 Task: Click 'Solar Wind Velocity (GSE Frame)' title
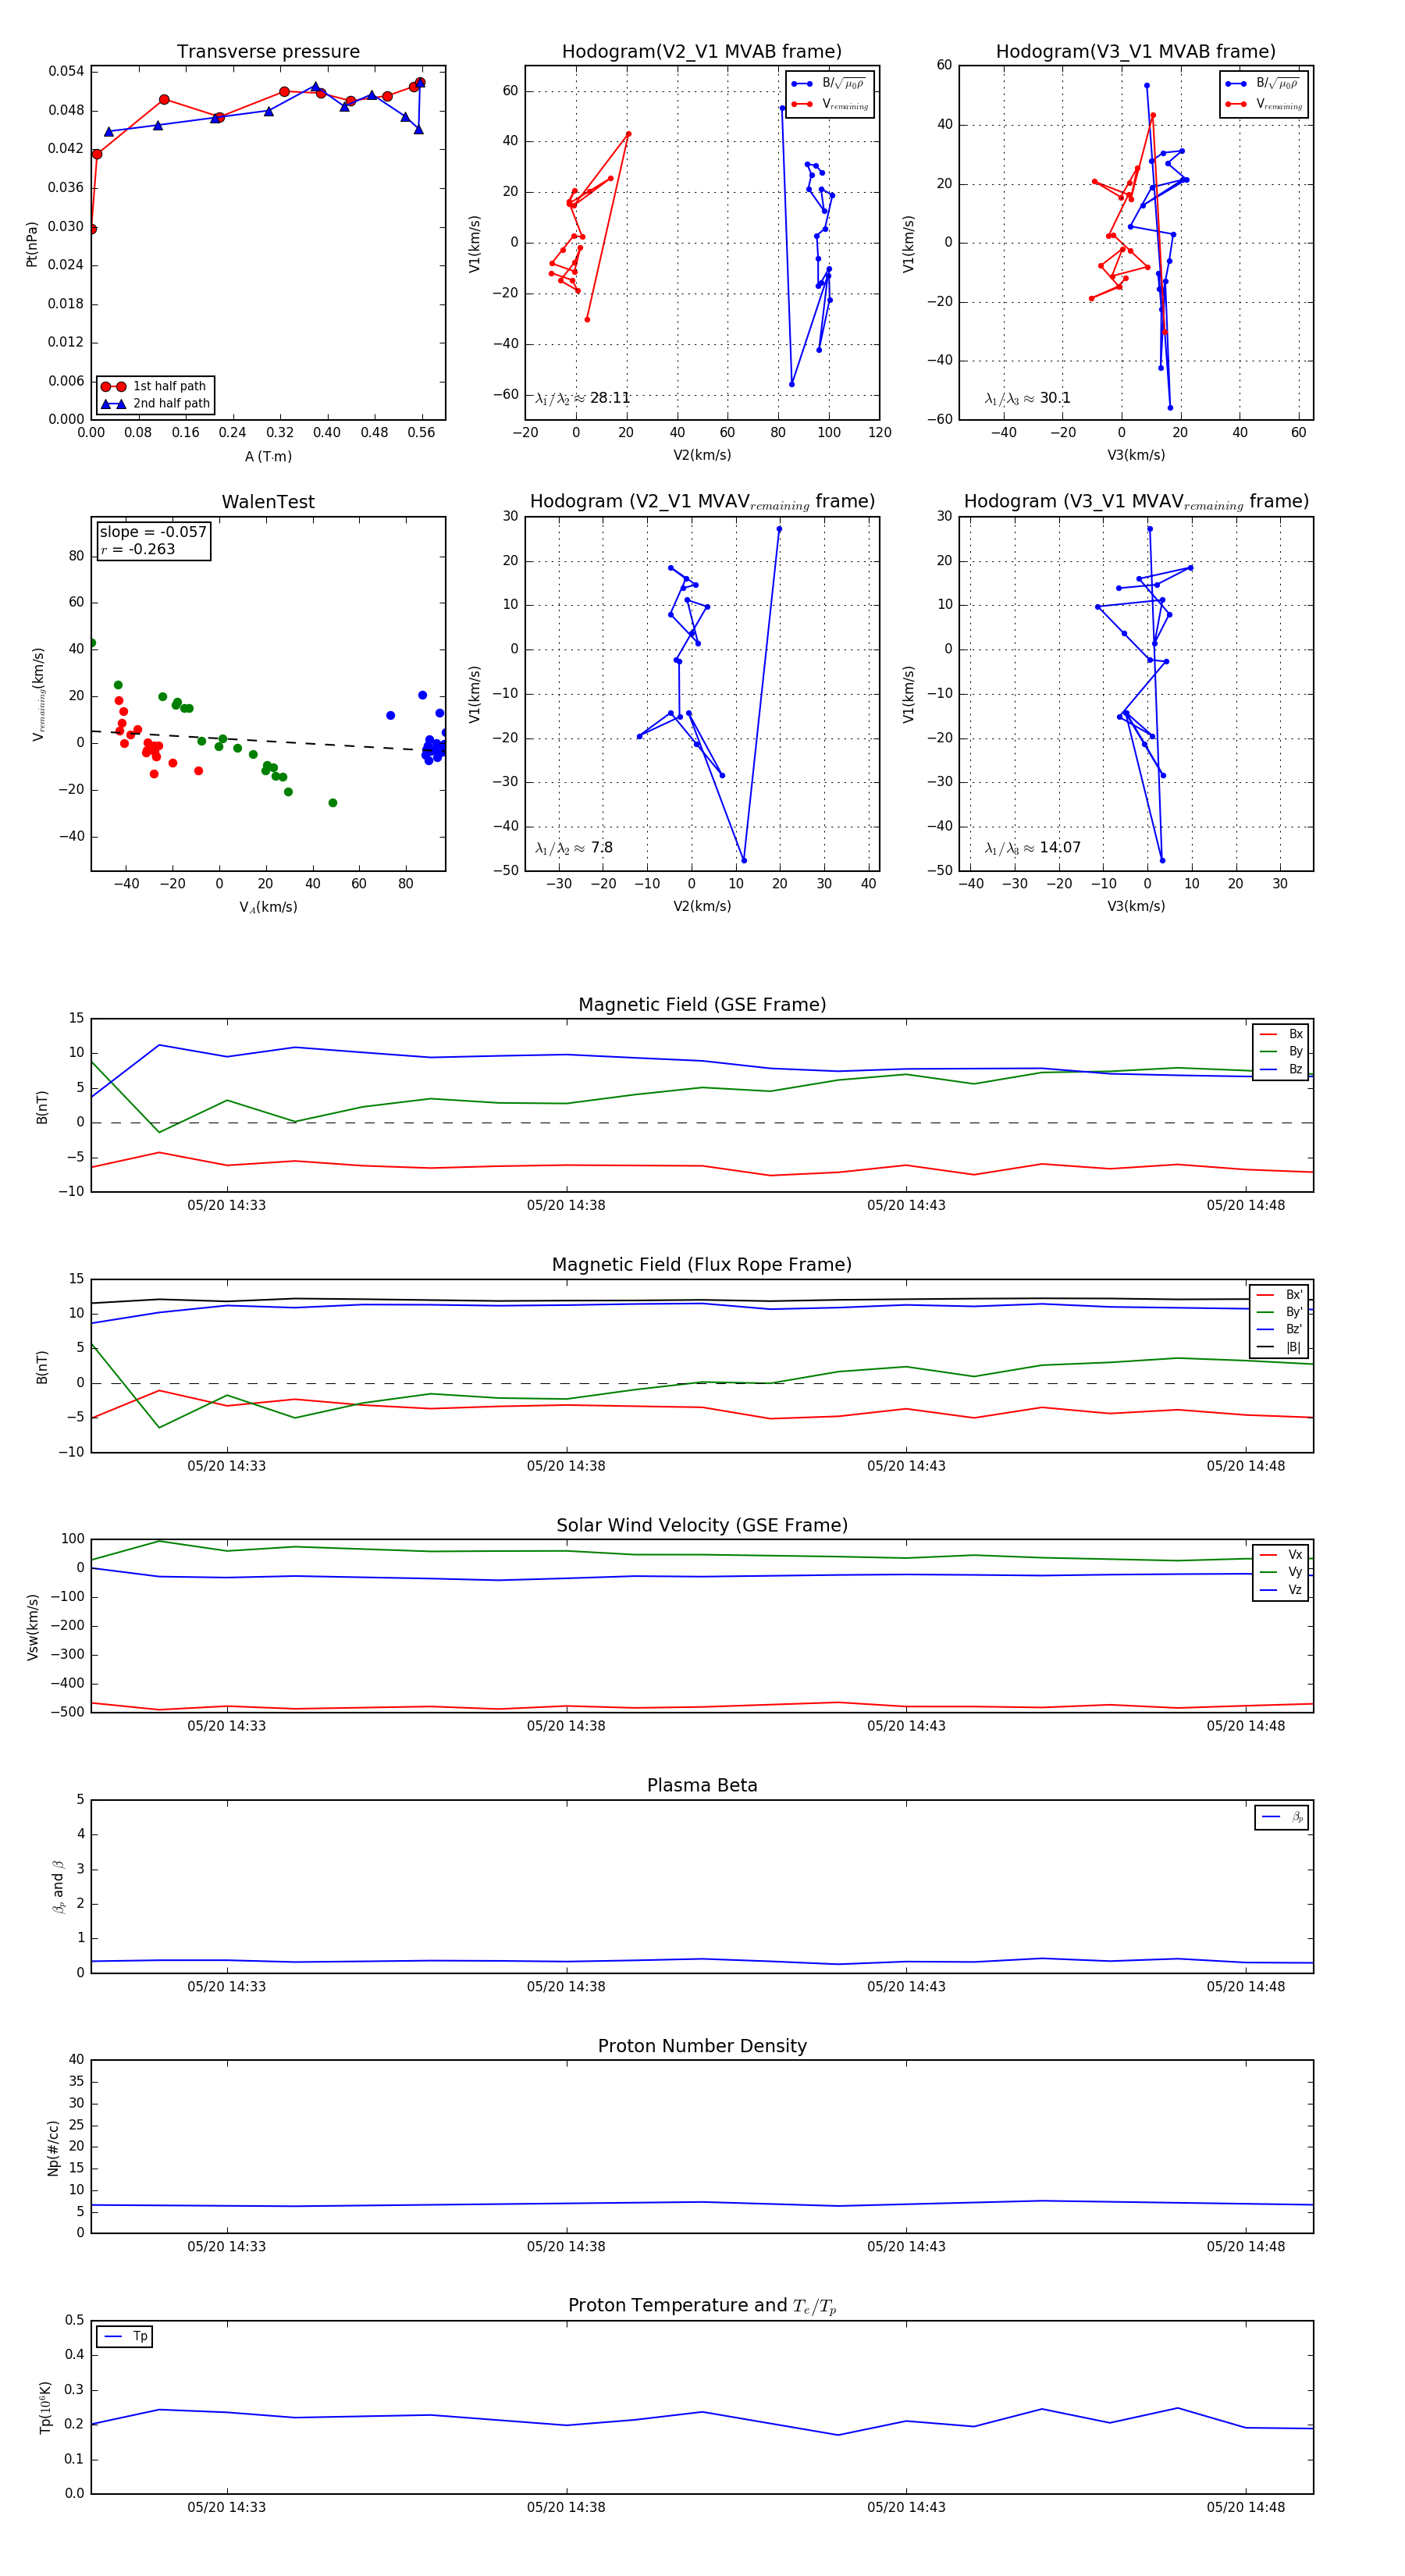click(702, 1525)
